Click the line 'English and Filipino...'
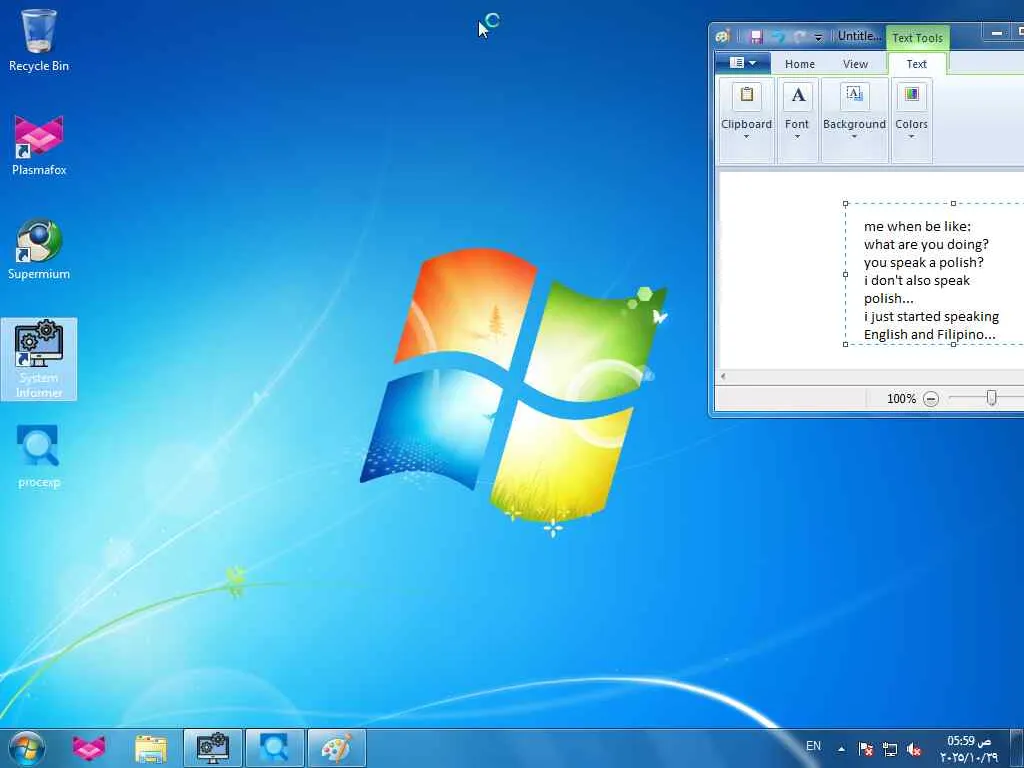The height and width of the screenshot is (768, 1024). click(x=929, y=334)
